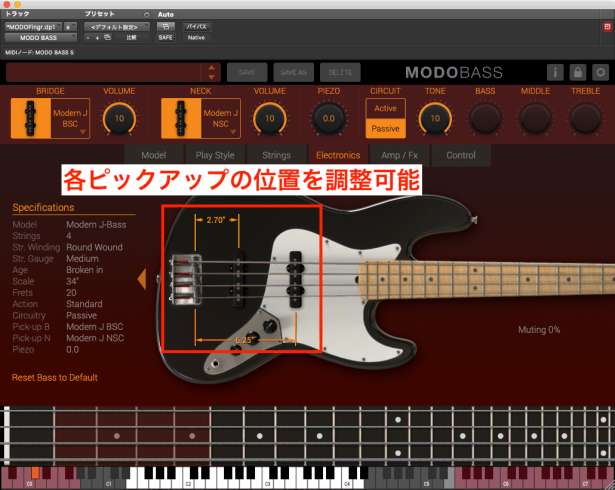Toggle the 比較 compare button
The height and width of the screenshot is (490, 615).
point(131,38)
